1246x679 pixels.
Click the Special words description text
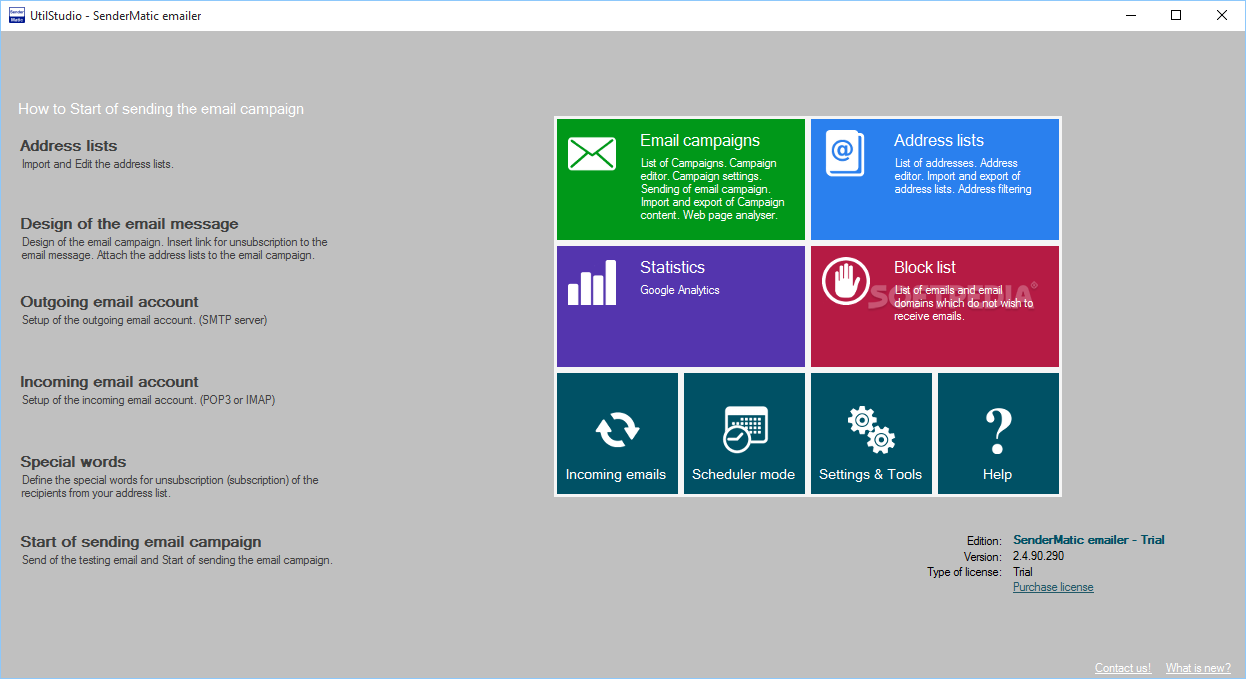tap(170, 487)
